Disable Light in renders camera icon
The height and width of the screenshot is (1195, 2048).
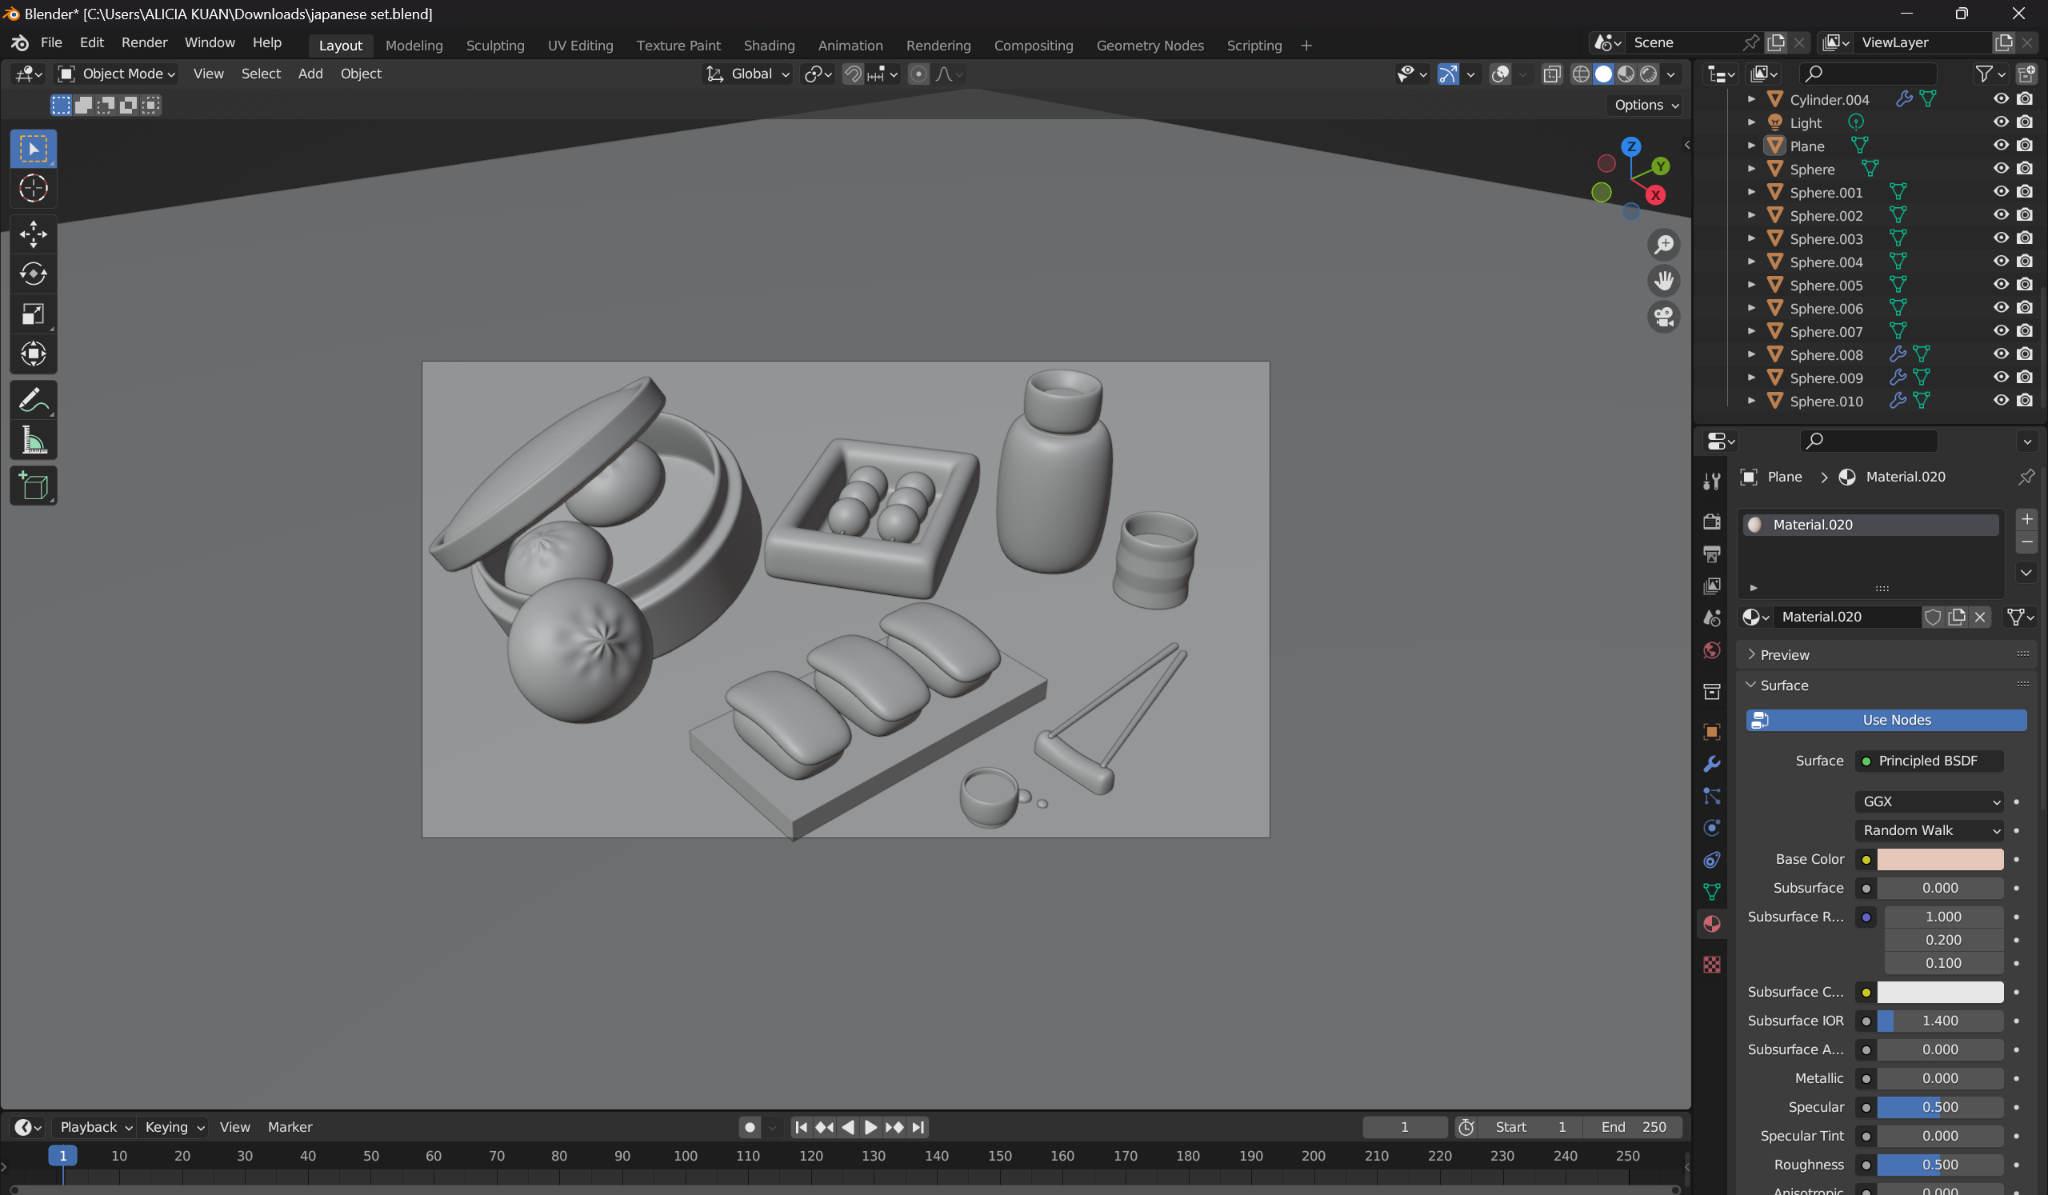coord(2024,122)
